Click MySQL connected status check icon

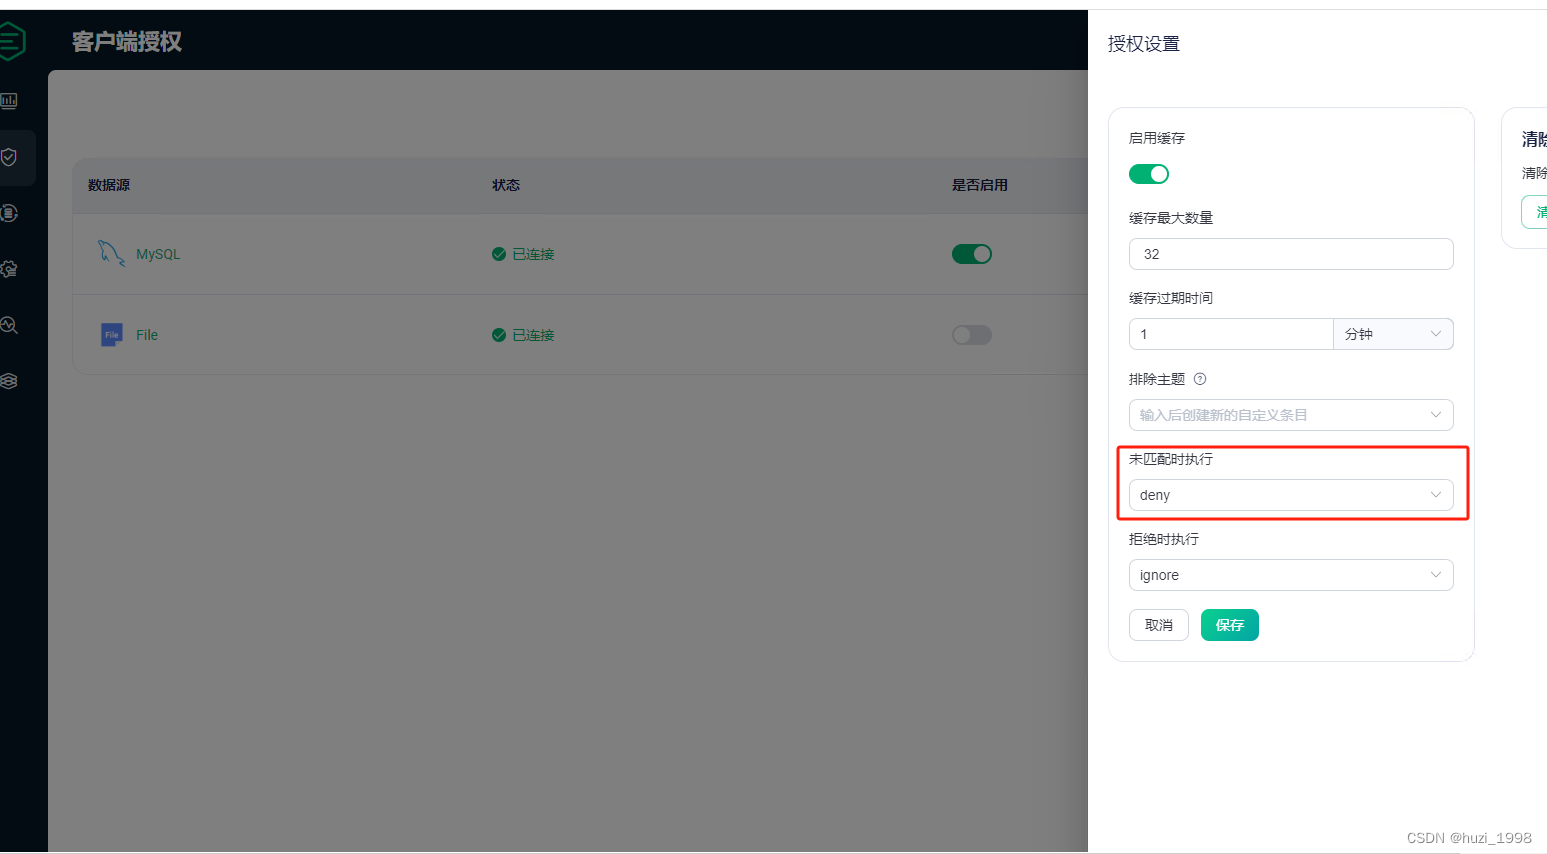coord(499,254)
